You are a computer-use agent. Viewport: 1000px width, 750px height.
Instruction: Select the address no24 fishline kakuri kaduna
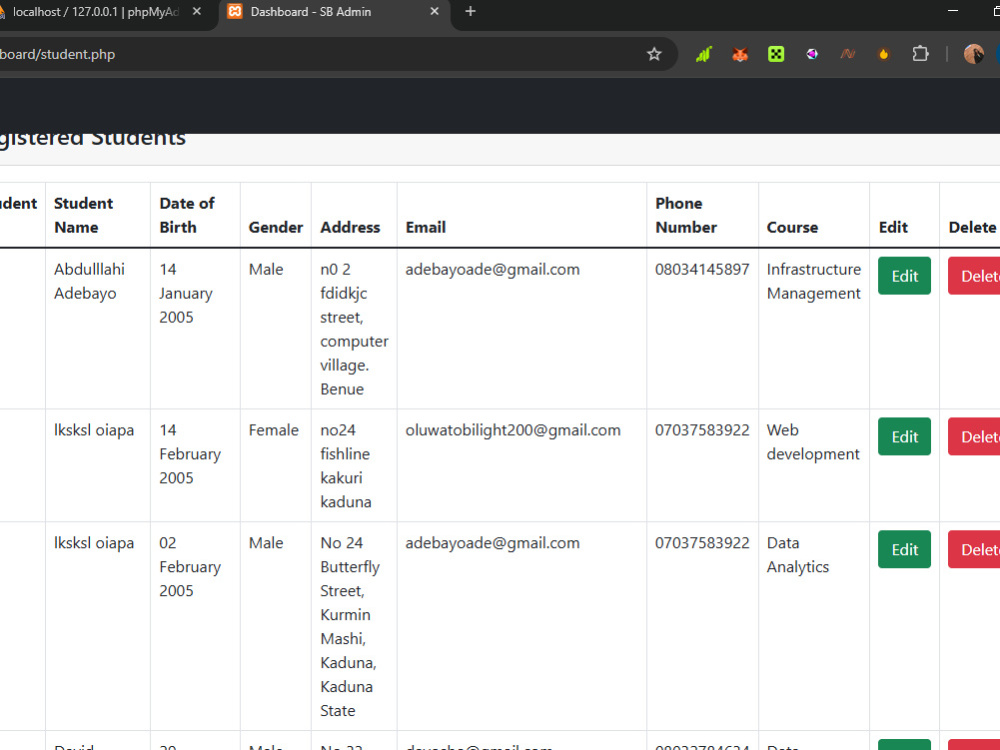346,466
